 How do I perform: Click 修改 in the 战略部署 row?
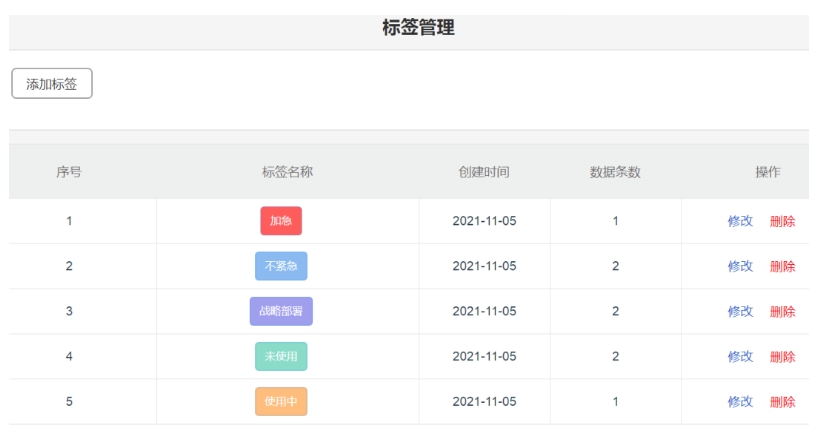coord(740,311)
